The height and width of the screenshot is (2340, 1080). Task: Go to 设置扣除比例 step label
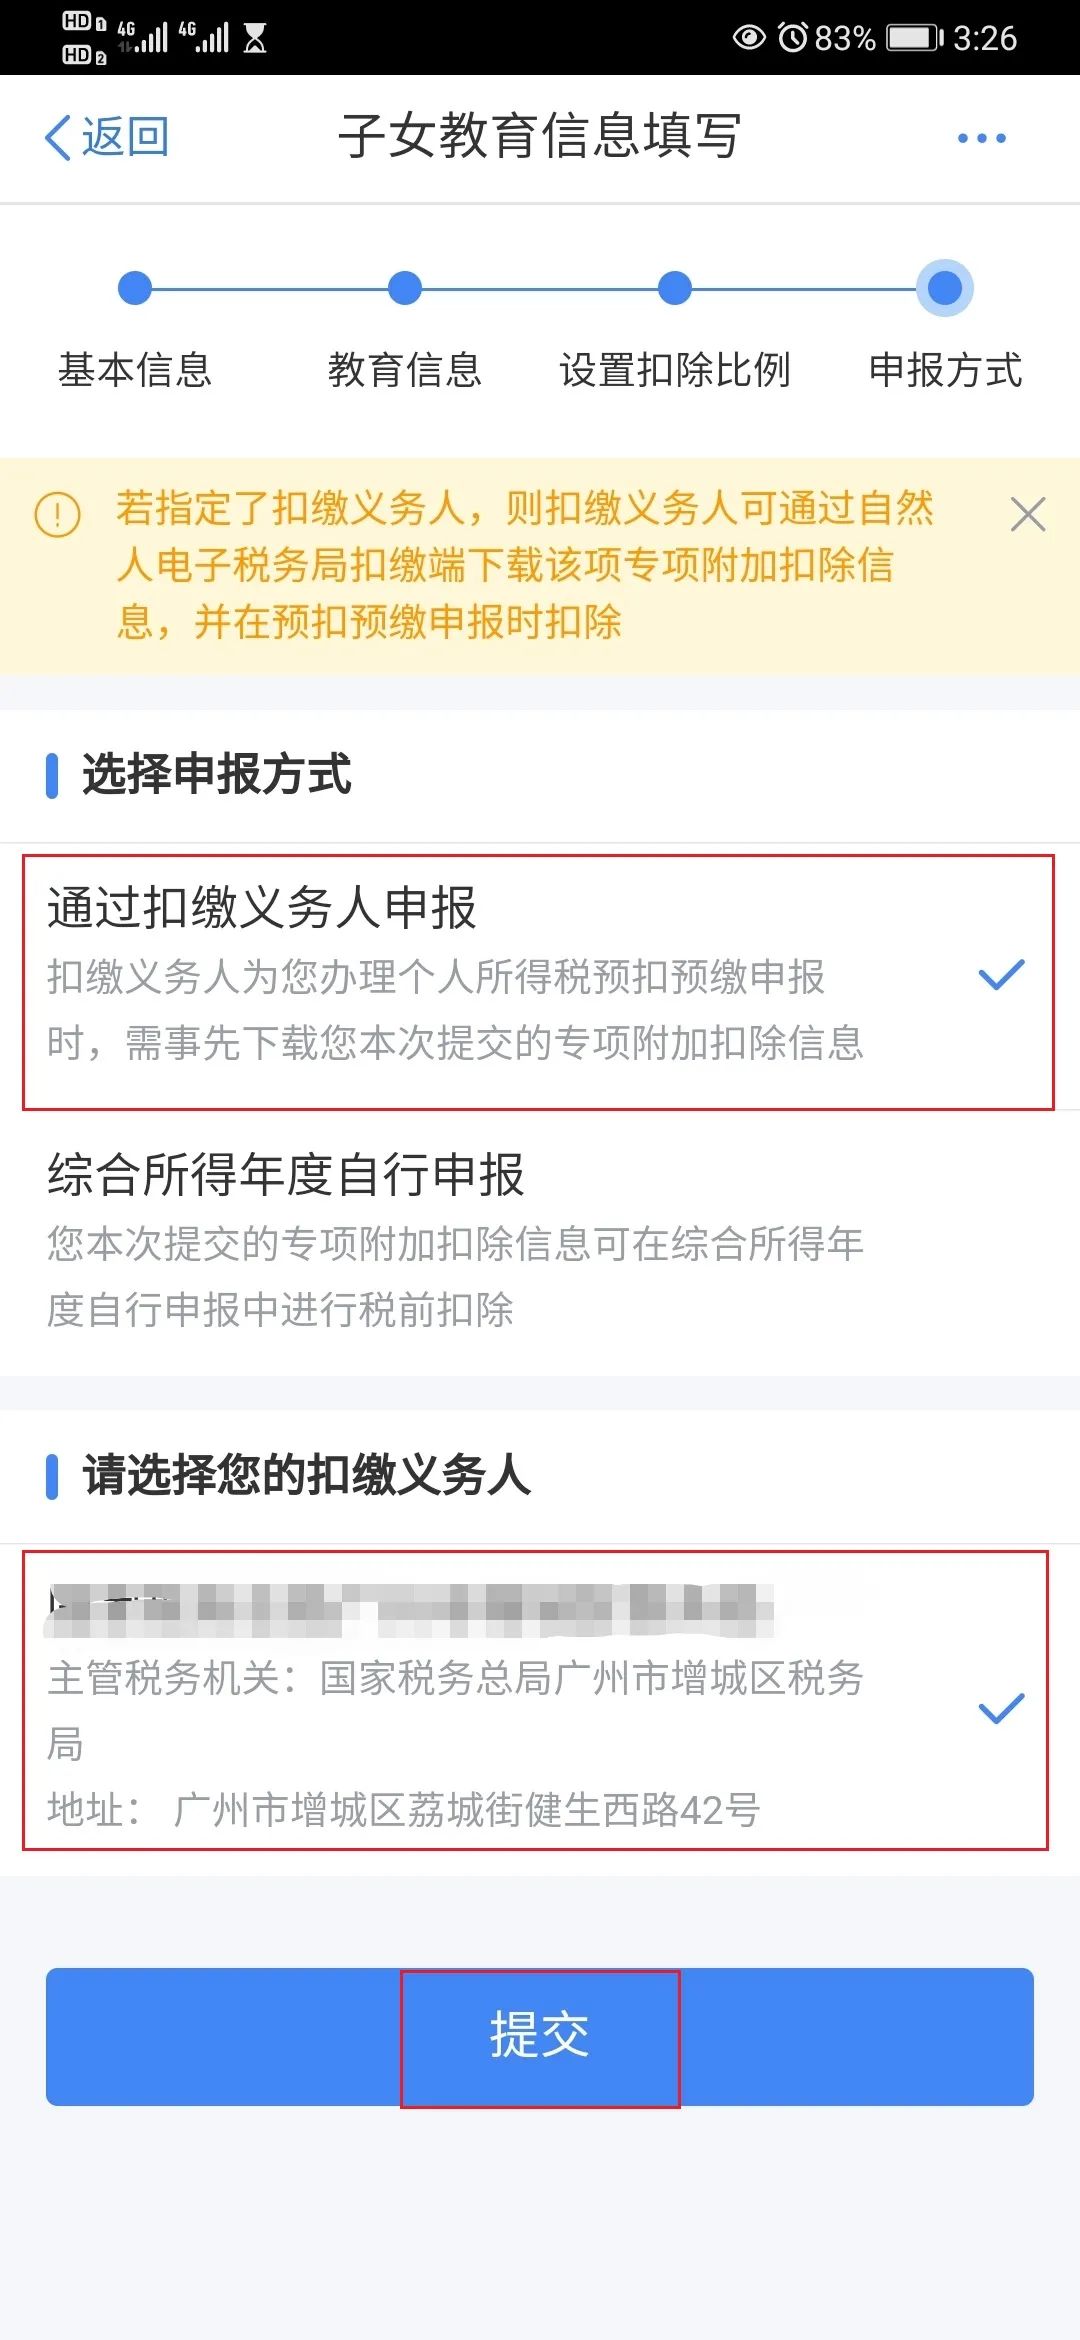675,370
